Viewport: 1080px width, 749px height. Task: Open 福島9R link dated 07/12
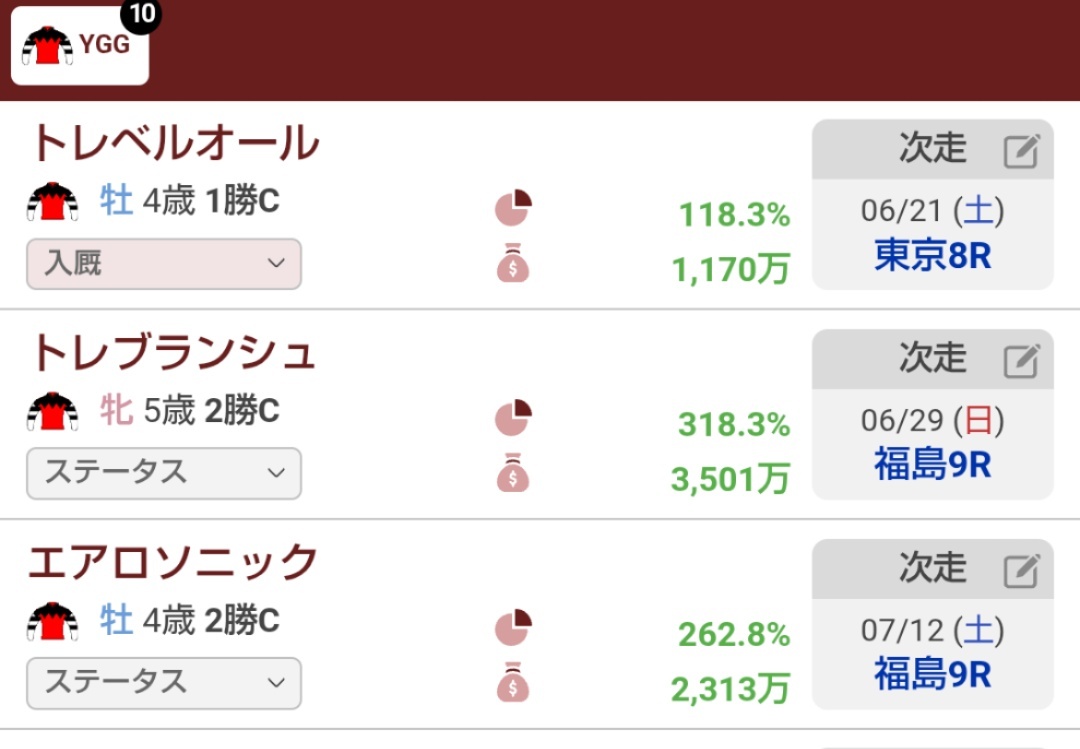(933, 674)
